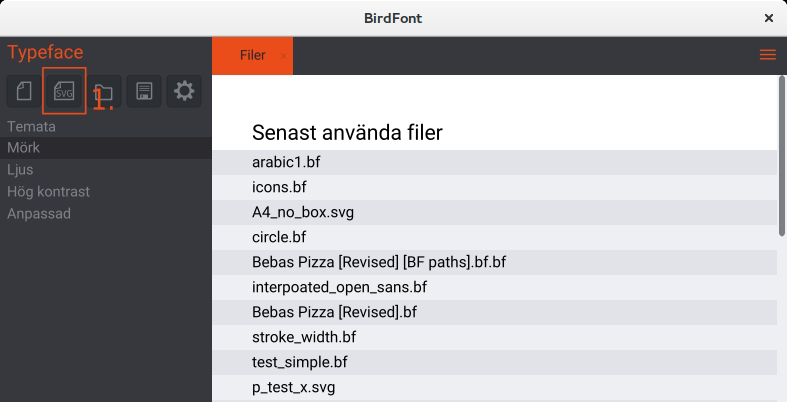Open recent file circle.bf
Image resolution: width=787 pixels, height=418 pixels.
pos(279,237)
